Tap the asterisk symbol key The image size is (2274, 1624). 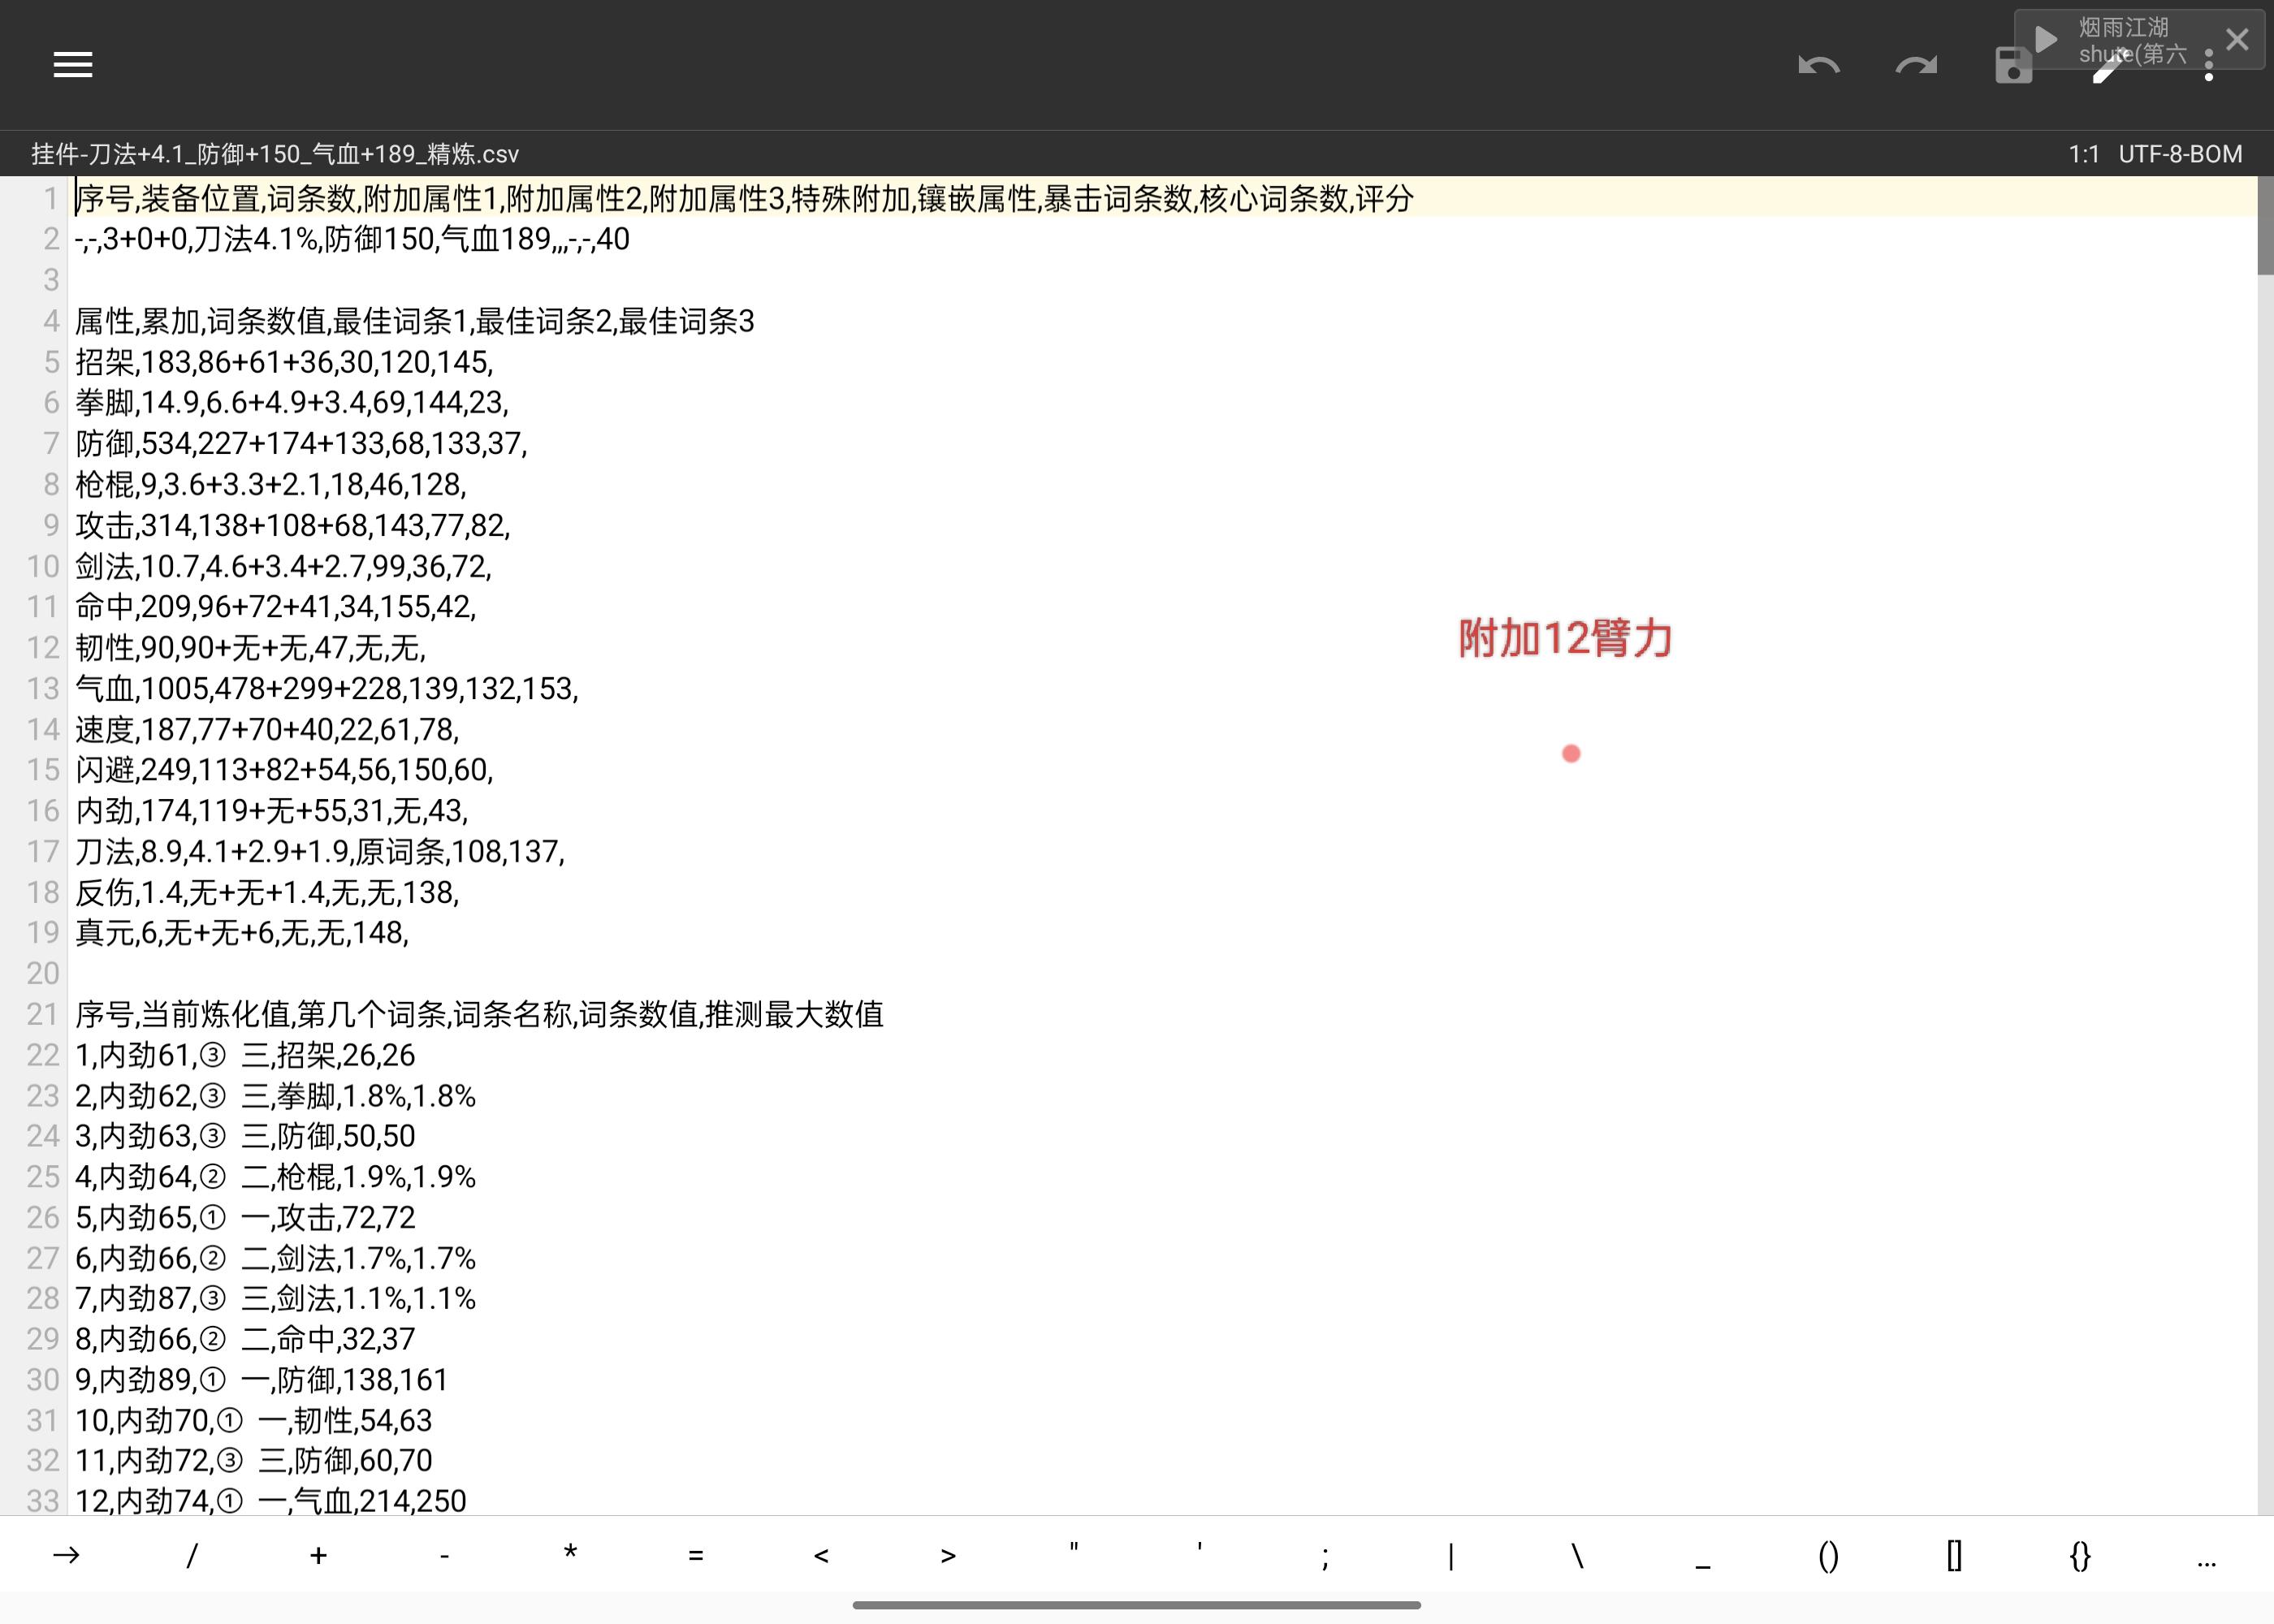tap(570, 1555)
